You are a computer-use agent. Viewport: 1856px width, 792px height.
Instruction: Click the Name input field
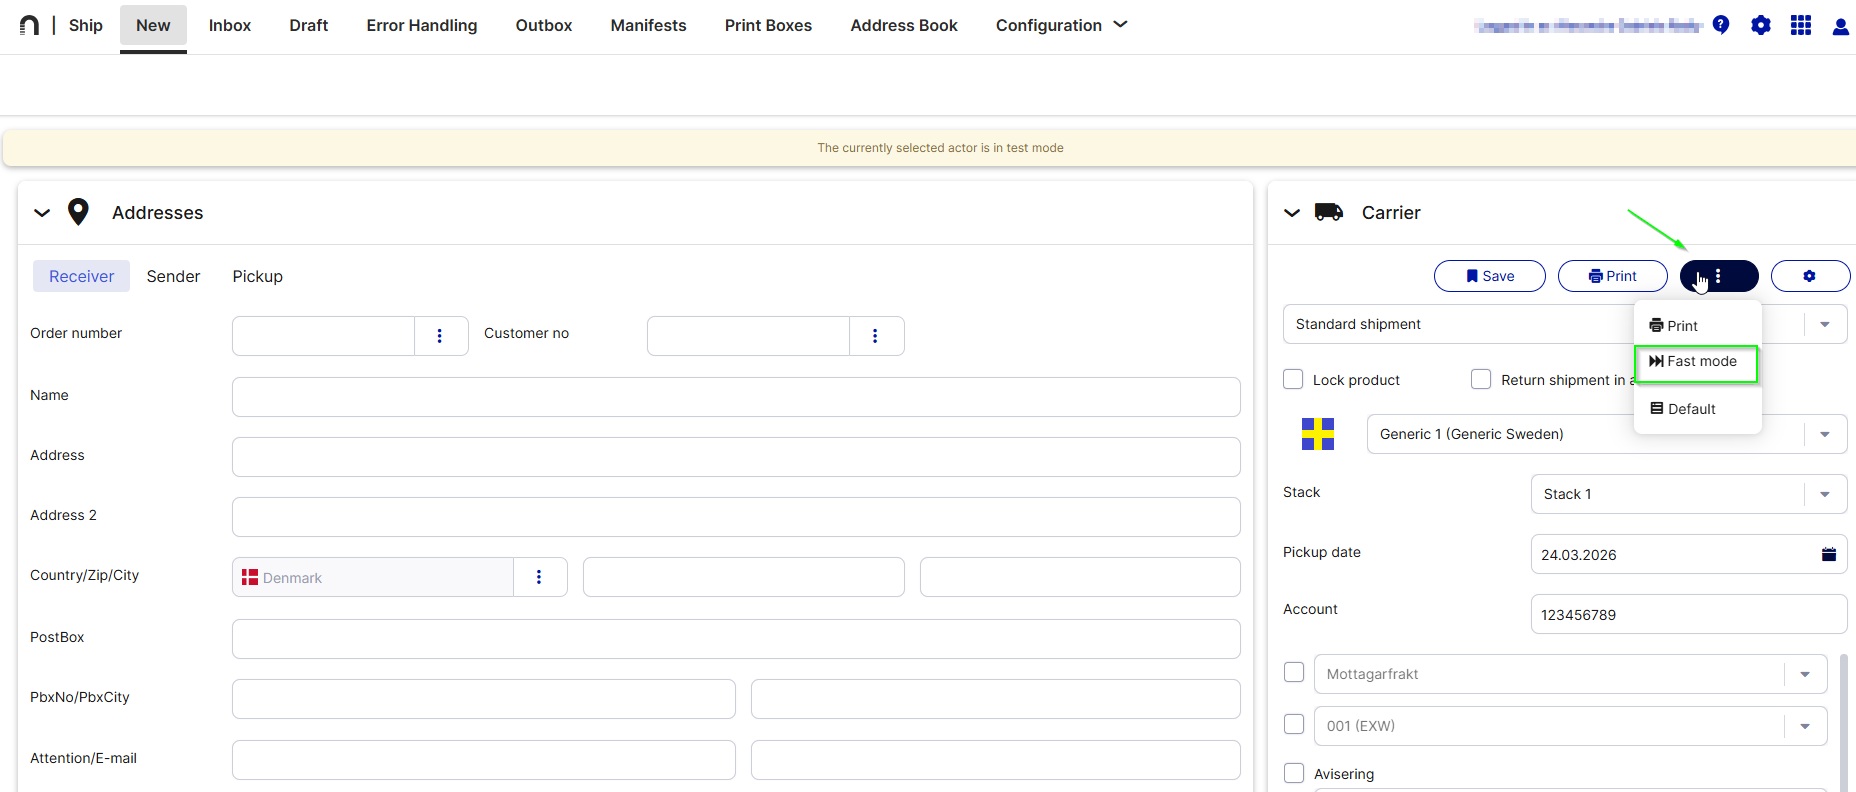tap(735, 397)
